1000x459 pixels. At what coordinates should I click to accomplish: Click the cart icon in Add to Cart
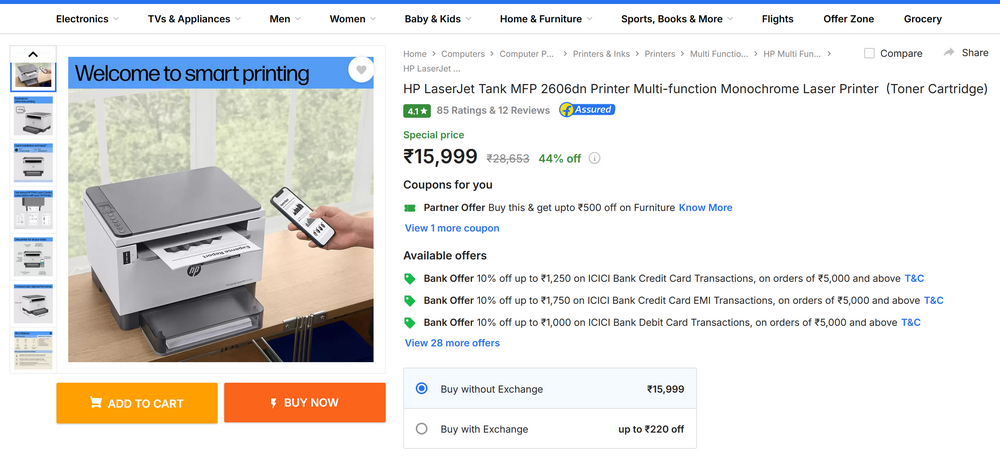point(96,403)
